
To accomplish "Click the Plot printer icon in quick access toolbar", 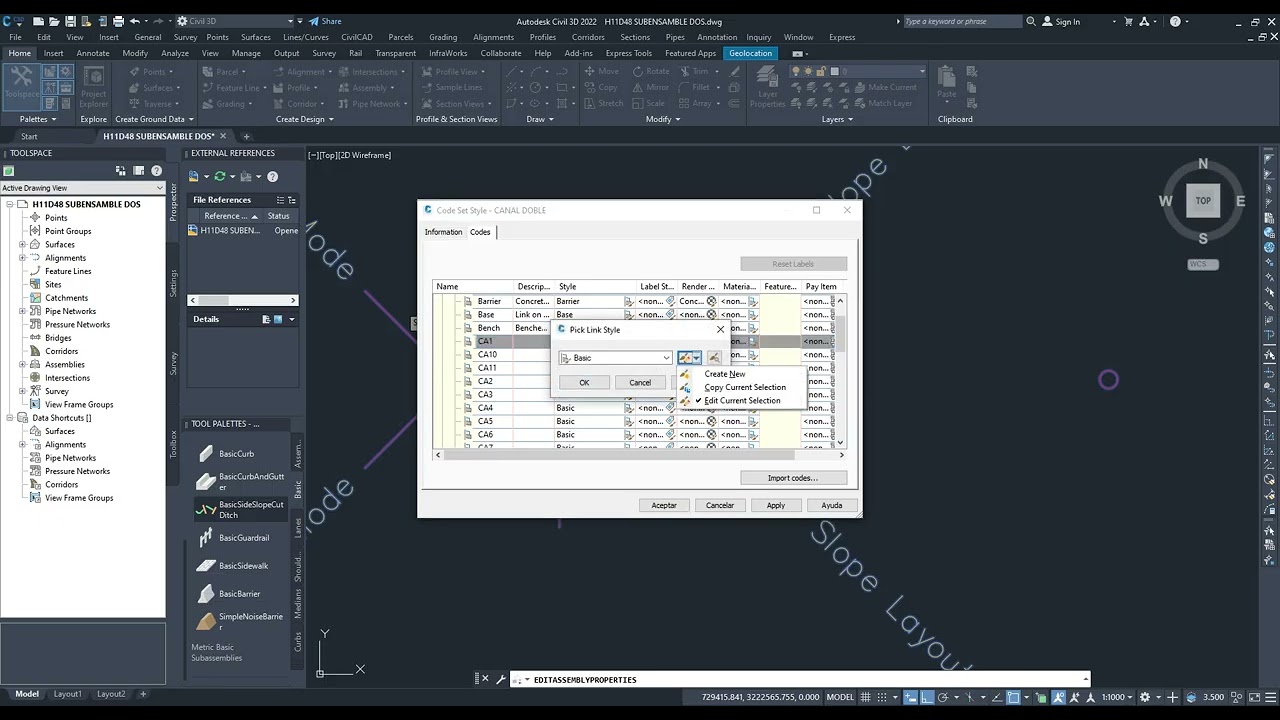I will point(118,21).
